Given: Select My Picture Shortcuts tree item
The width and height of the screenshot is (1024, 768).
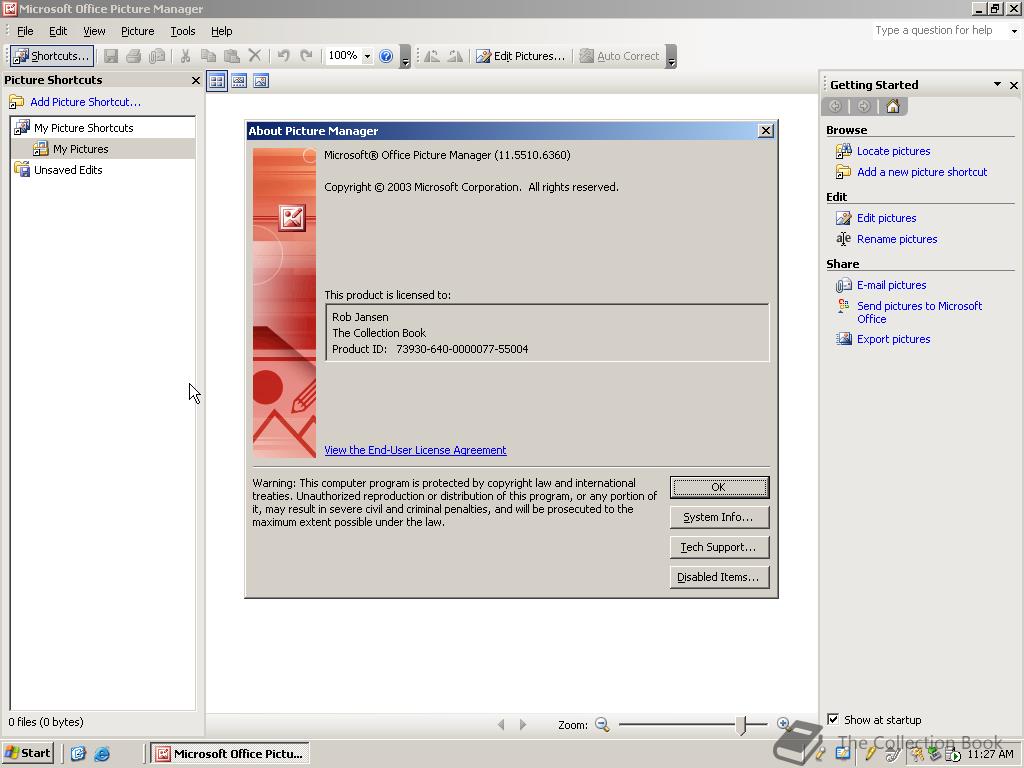Looking at the screenshot, I should point(84,128).
